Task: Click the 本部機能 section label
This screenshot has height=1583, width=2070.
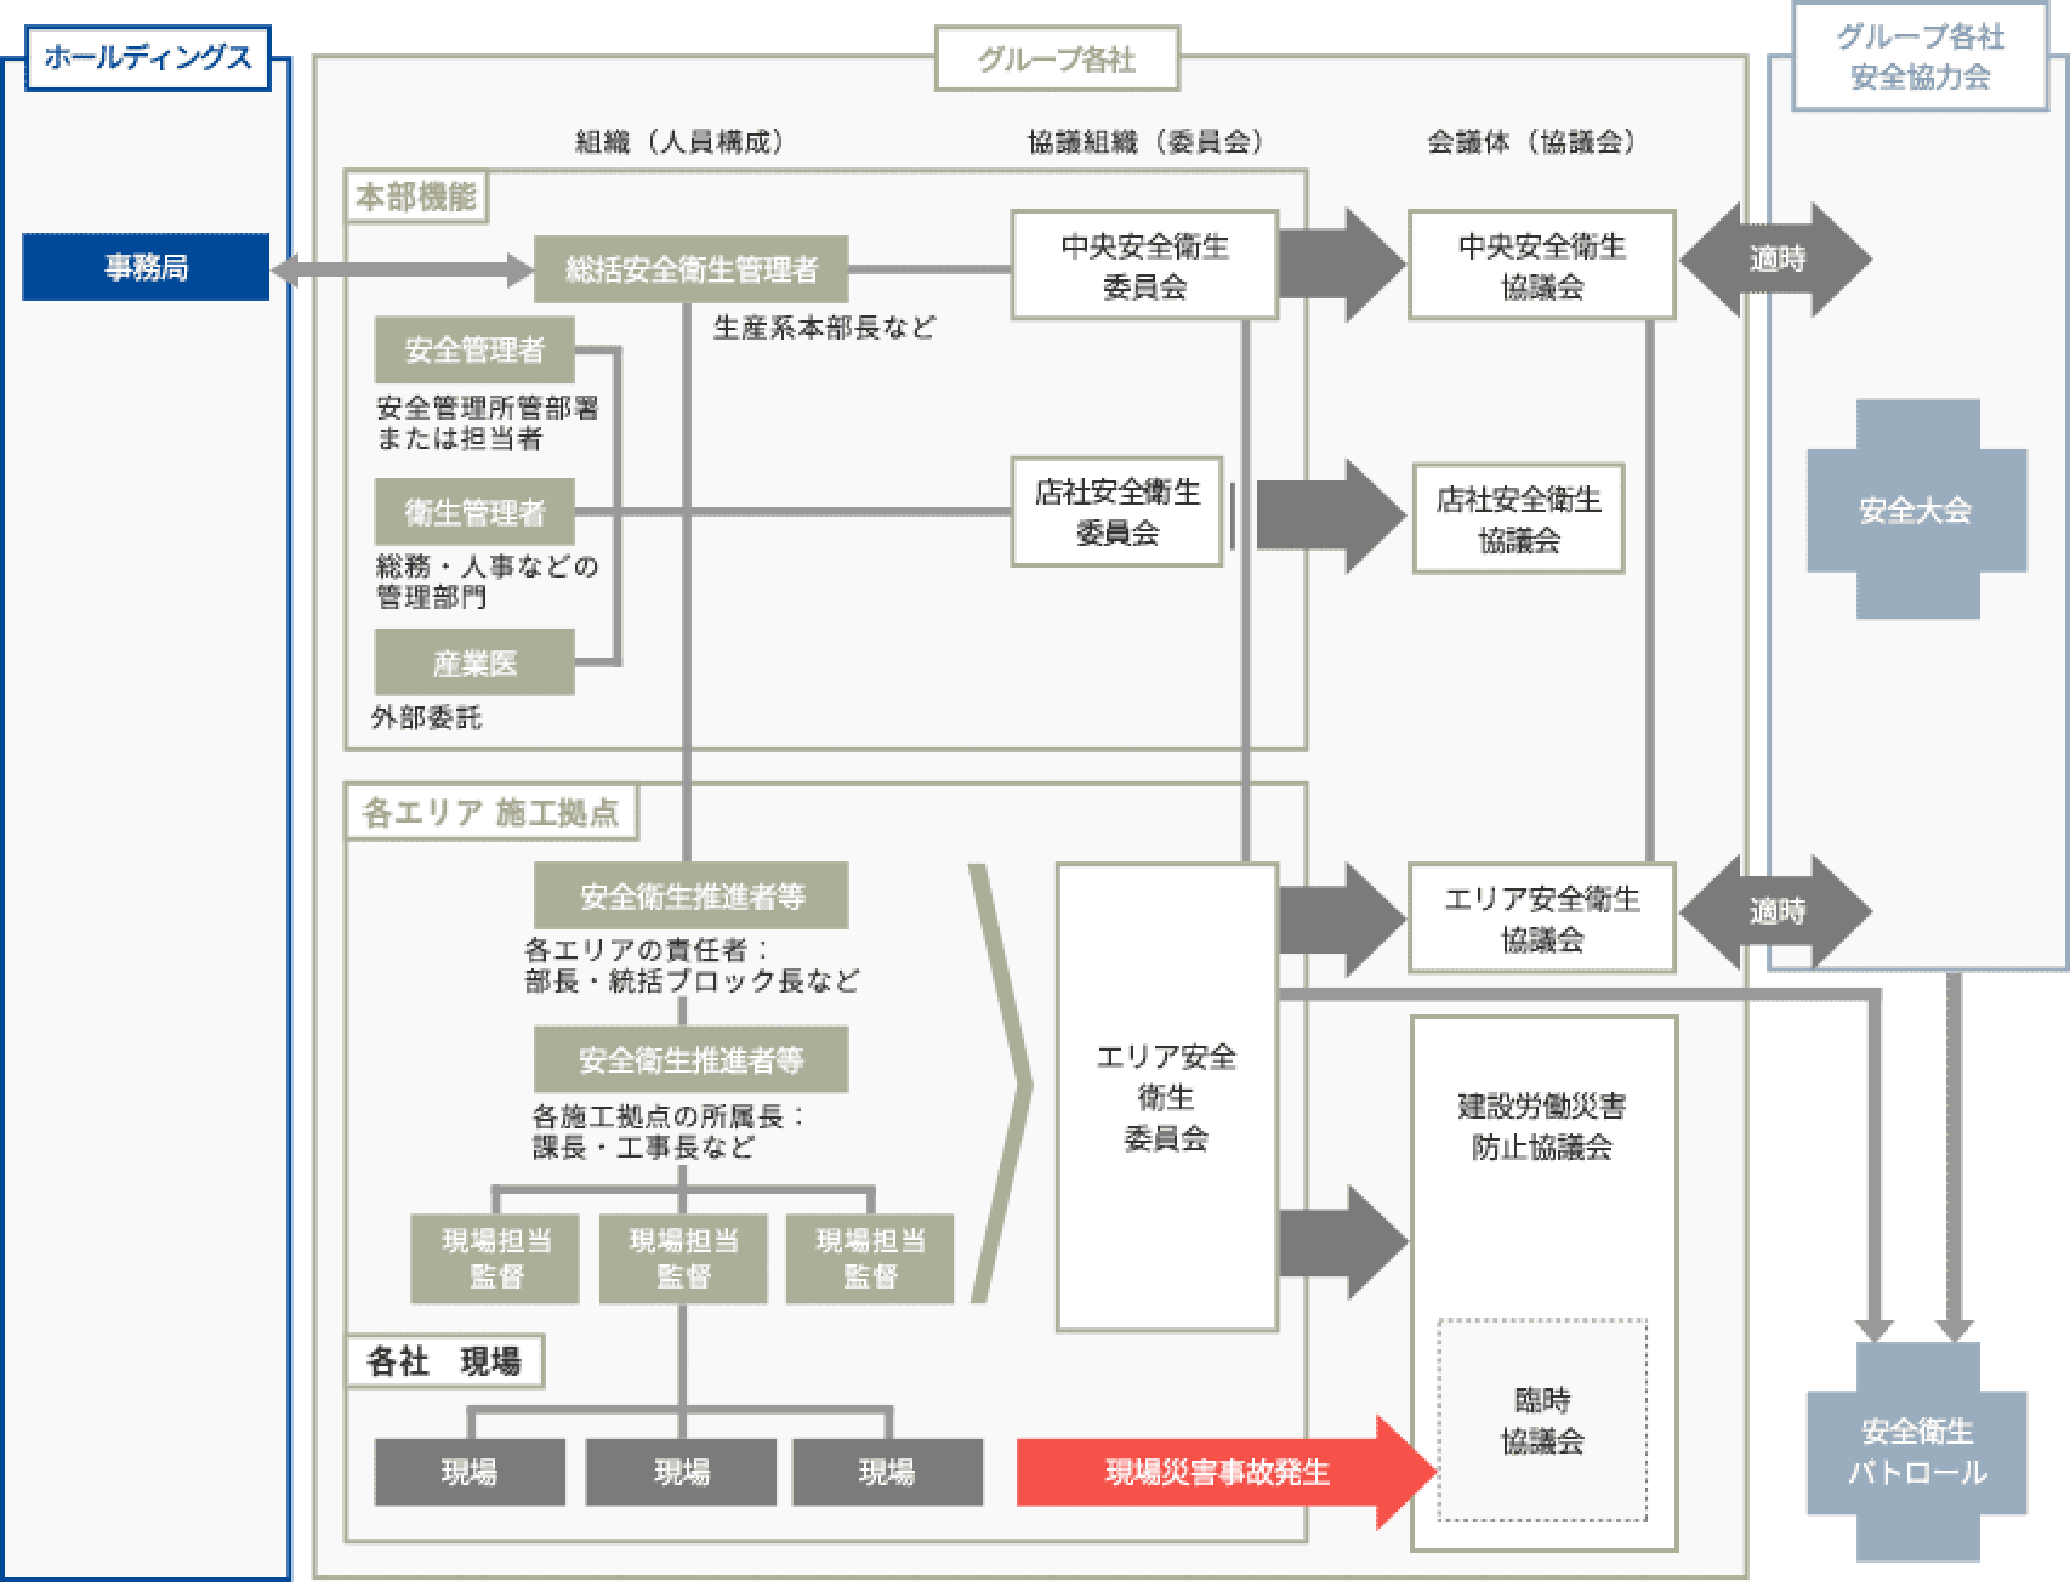Action: coord(416,197)
